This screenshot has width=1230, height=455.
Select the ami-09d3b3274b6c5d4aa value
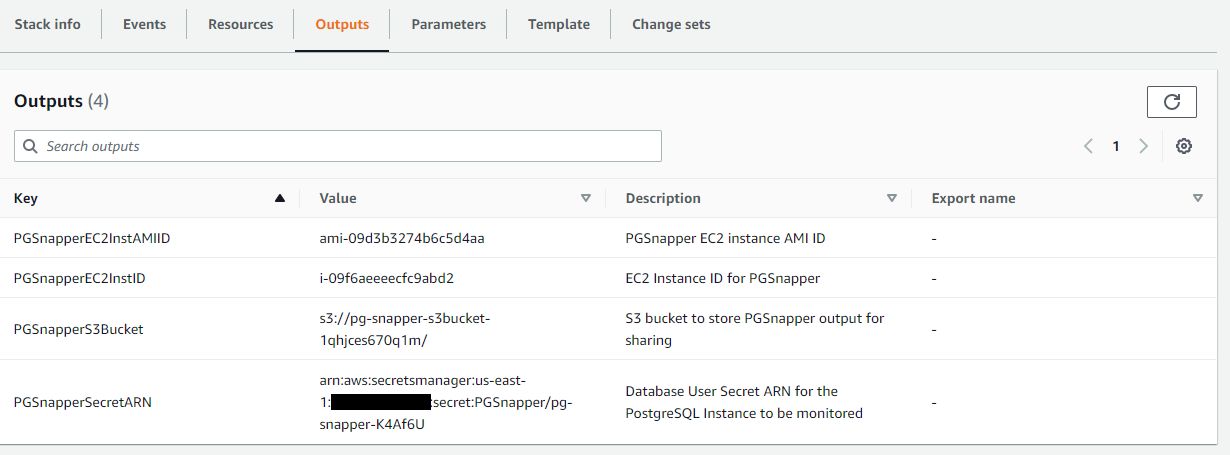tap(402, 238)
